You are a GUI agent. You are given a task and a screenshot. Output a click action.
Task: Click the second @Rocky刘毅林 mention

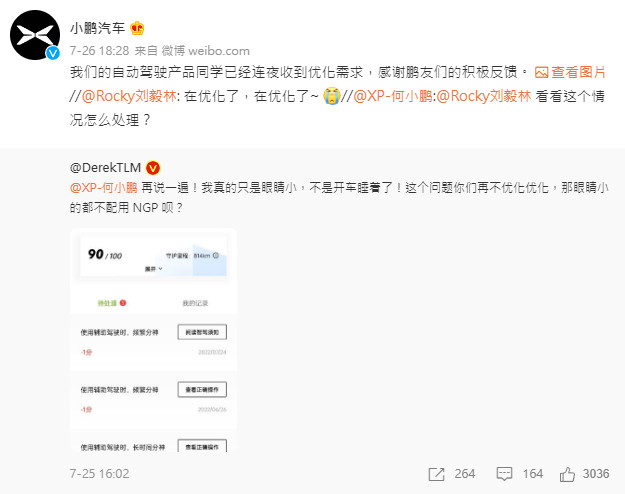[x=484, y=96]
